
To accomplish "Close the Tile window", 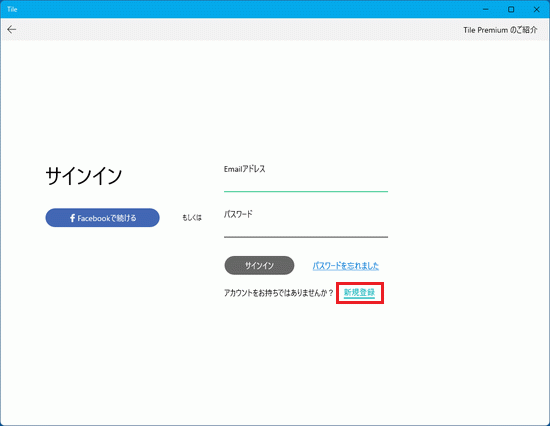I will coord(536,9).
